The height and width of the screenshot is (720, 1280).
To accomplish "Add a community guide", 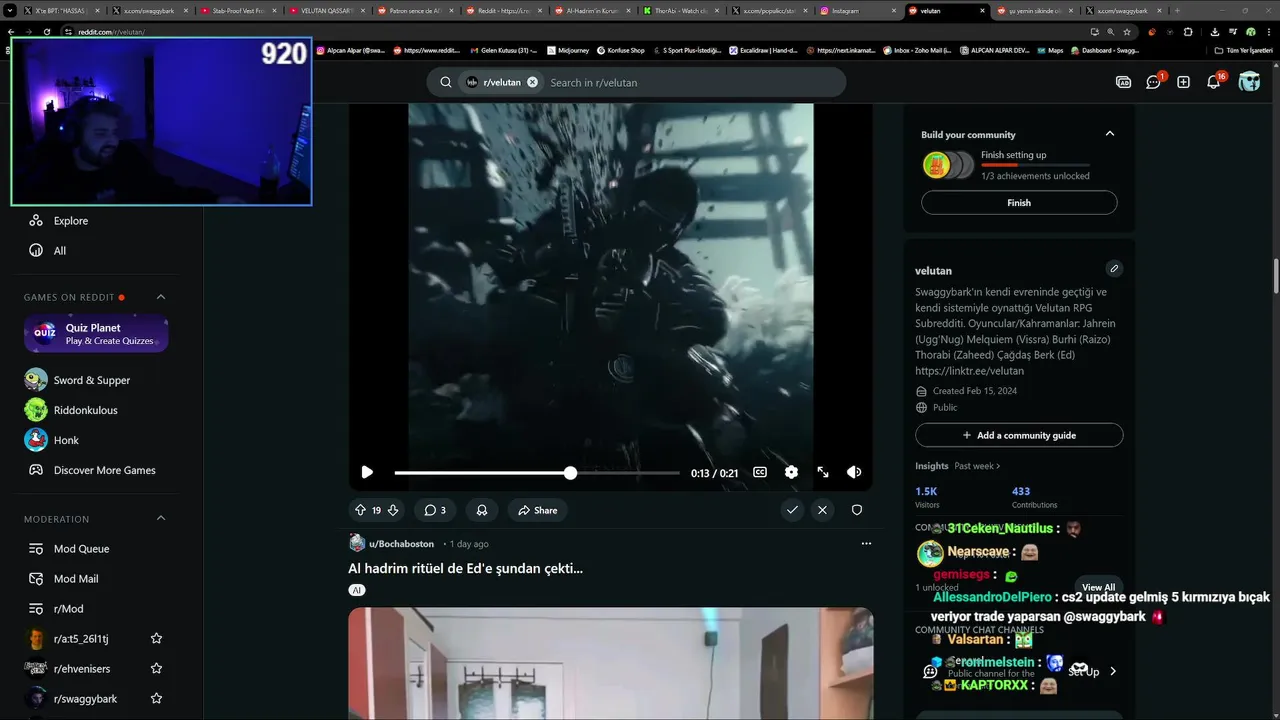I will (x=1019, y=435).
